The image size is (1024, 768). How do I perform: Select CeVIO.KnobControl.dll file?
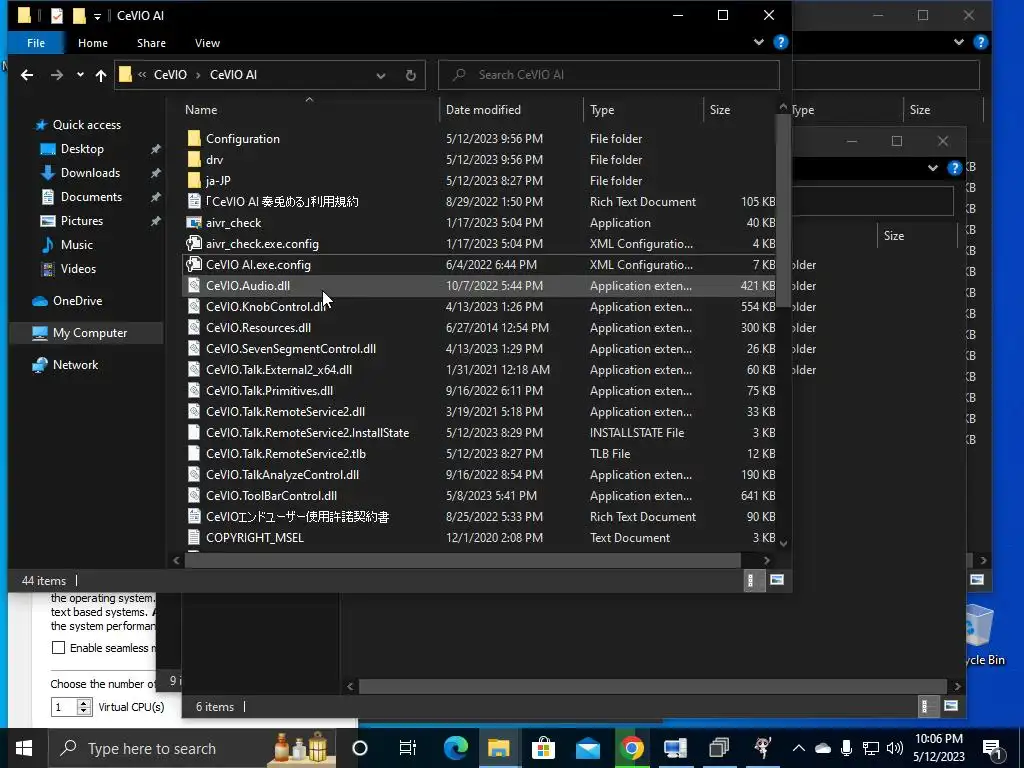pos(265,307)
